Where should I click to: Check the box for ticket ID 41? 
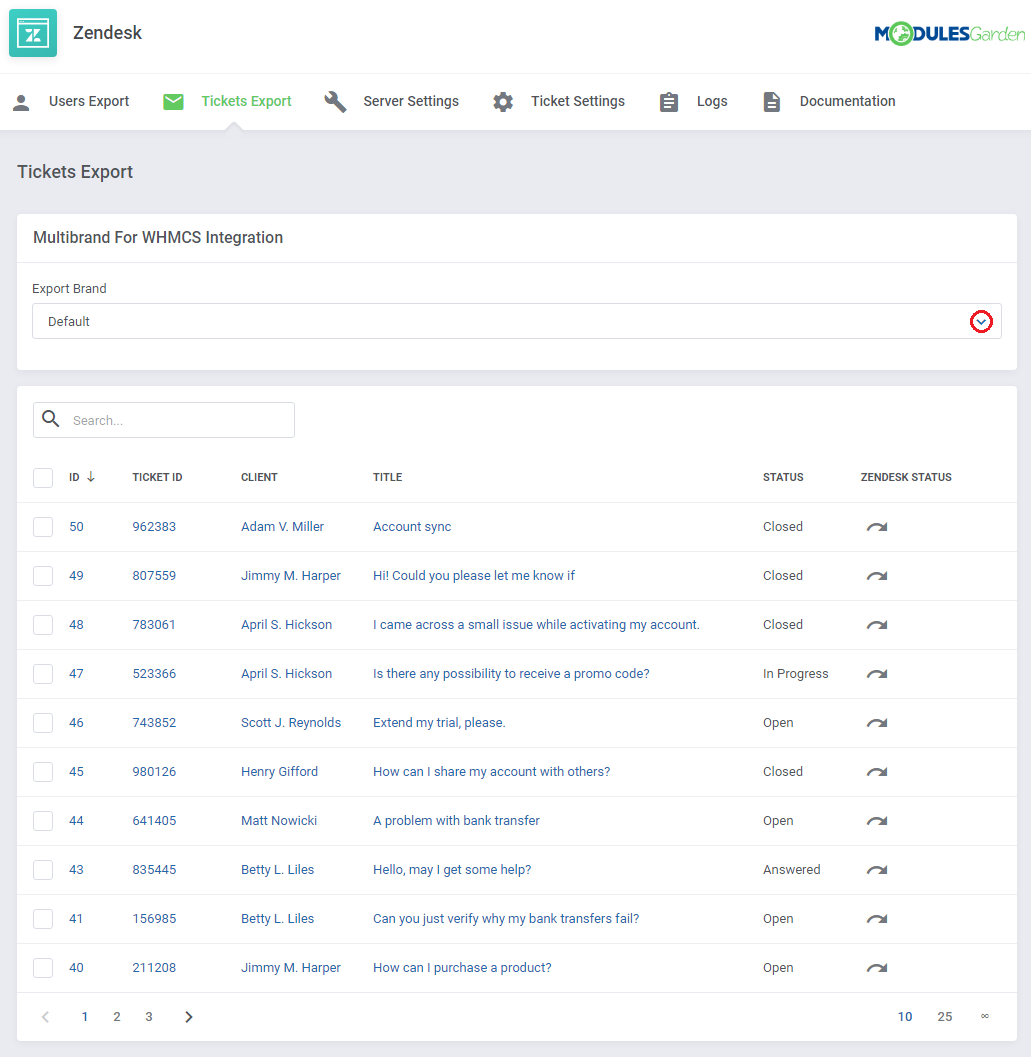(x=43, y=918)
